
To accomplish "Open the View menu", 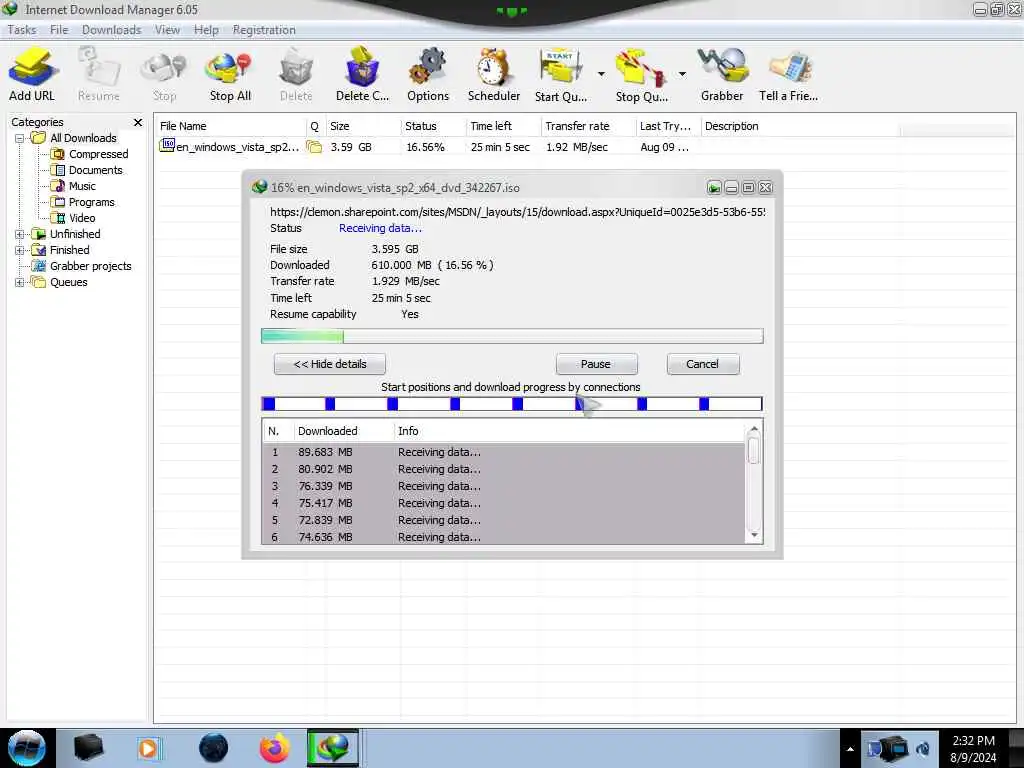I will coord(167,30).
